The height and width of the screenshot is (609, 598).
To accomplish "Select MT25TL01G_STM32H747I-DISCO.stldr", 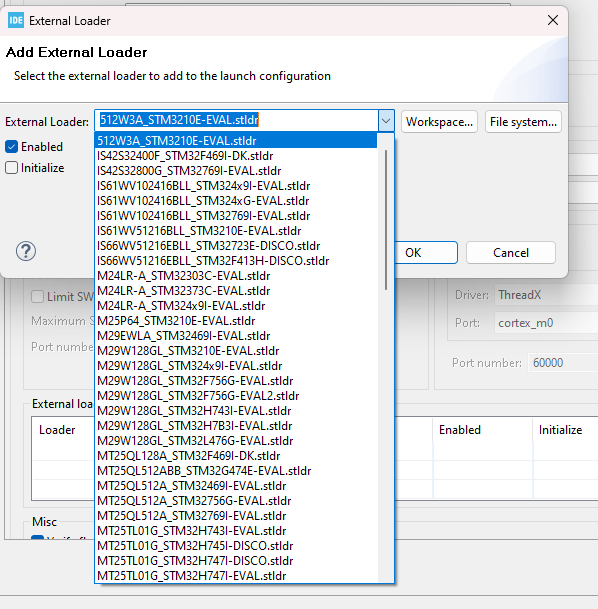I will (x=236, y=561).
